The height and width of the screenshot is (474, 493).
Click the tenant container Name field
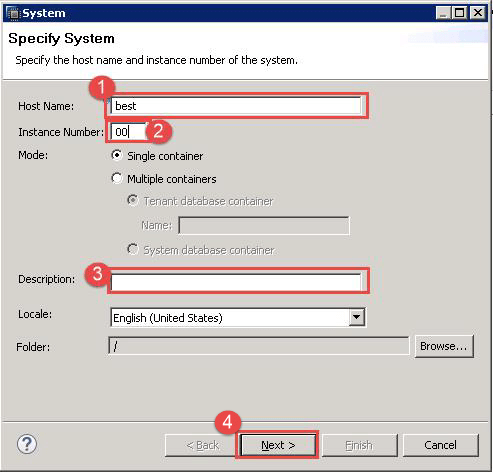click(x=264, y=225)
